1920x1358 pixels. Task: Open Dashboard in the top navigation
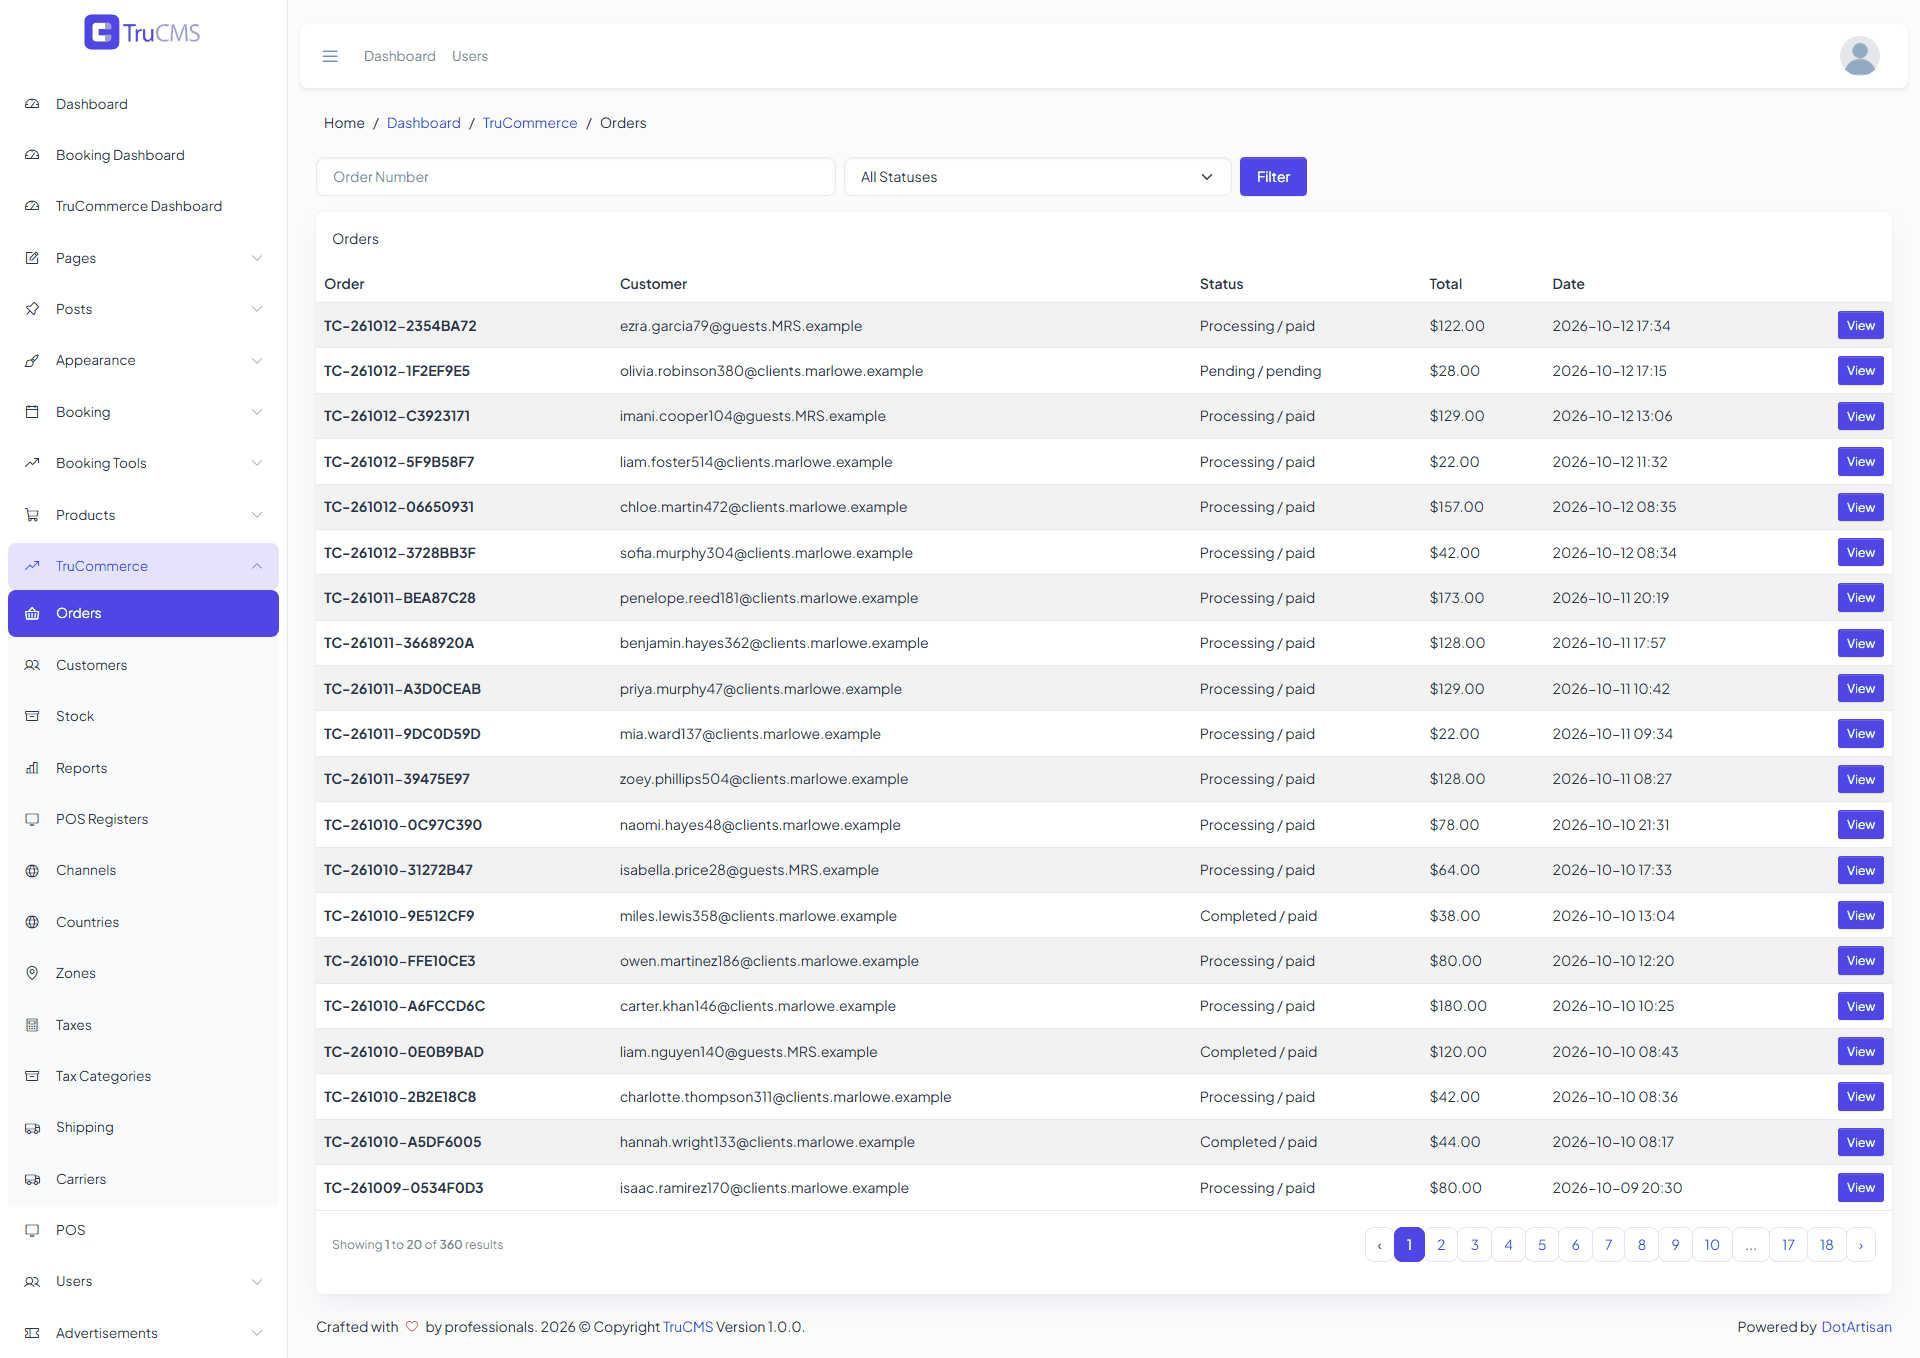(399, 56)
